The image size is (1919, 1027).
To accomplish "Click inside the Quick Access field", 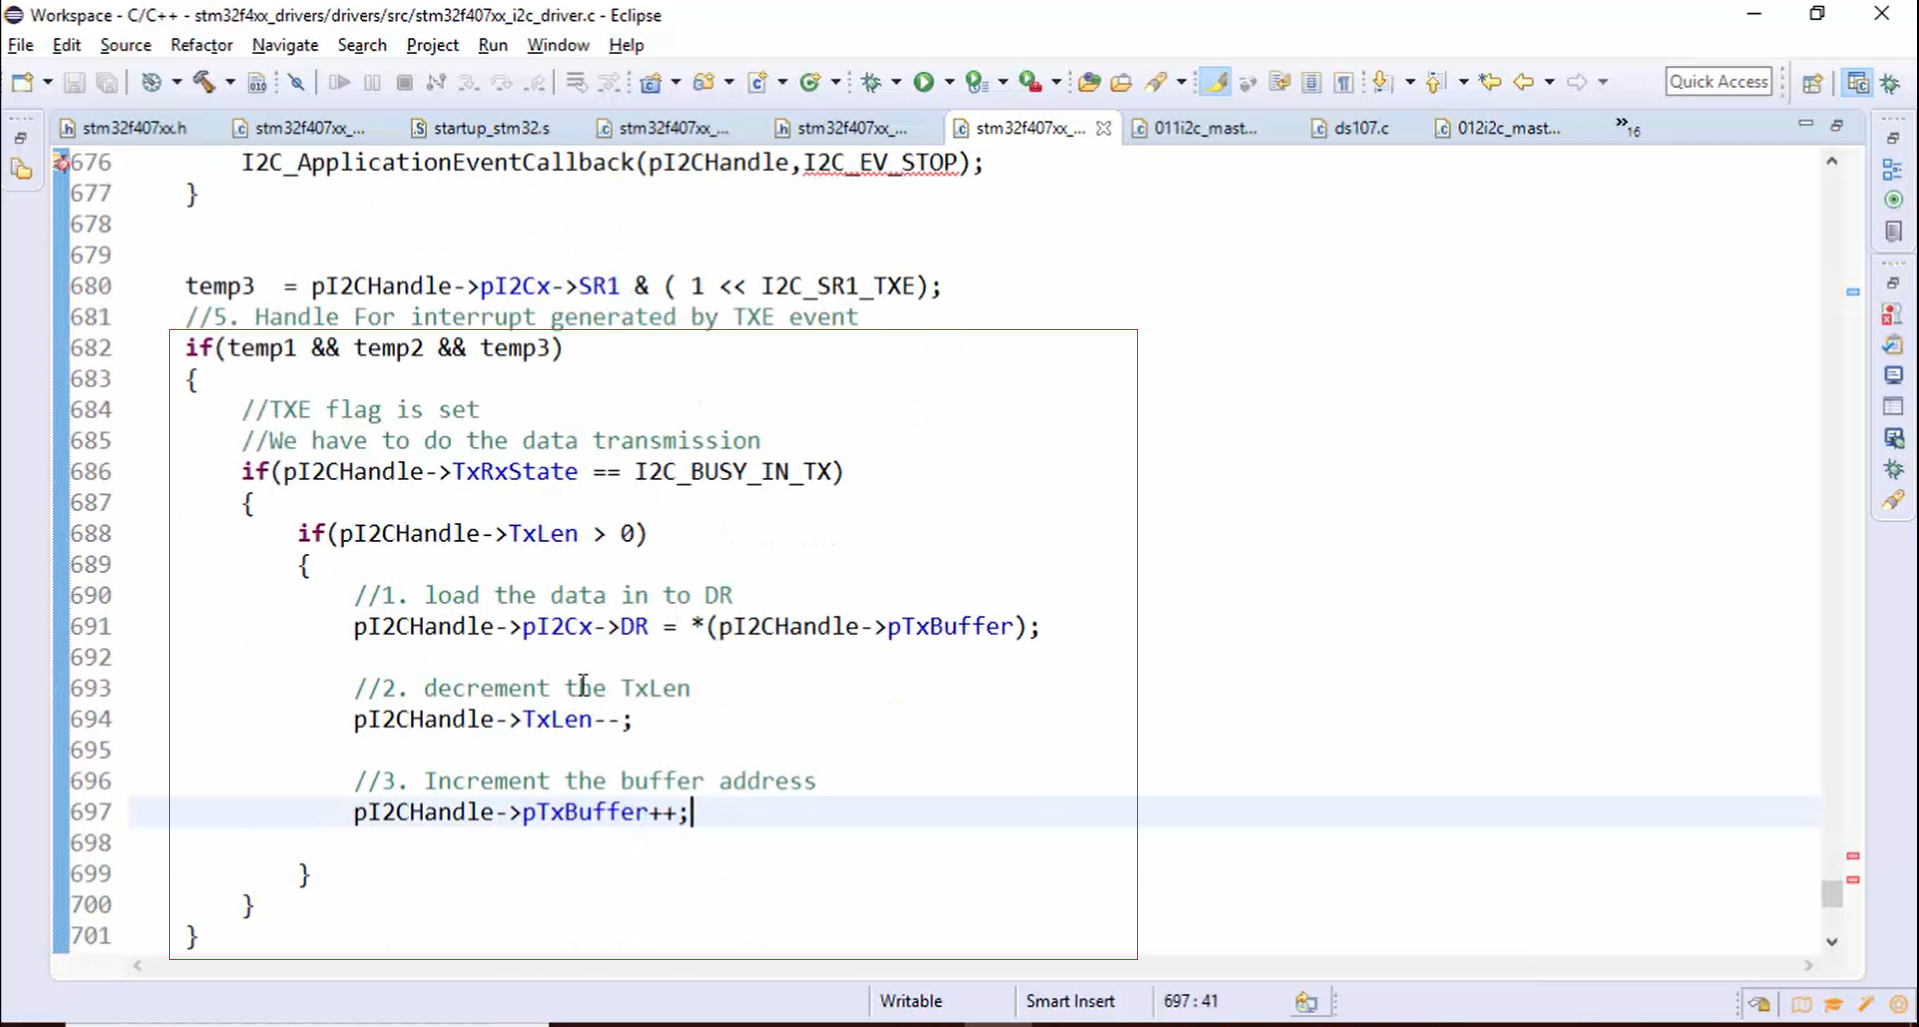I will pyautogui.click(x=1719, y=82).
